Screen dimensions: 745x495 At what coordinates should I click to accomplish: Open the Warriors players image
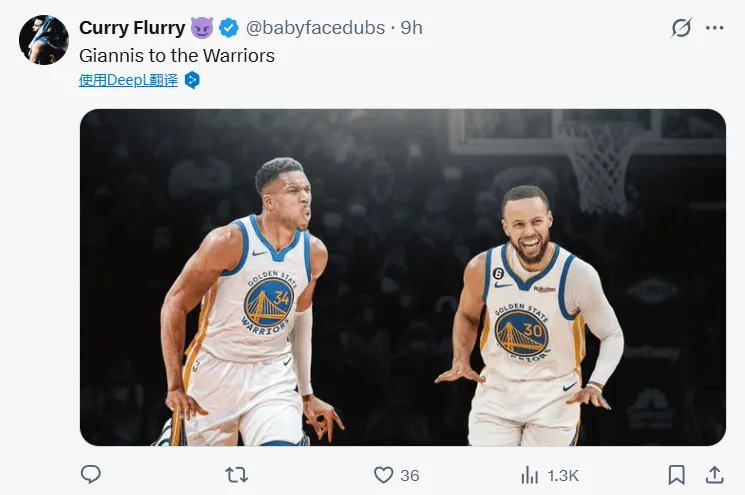coord(402,277)
